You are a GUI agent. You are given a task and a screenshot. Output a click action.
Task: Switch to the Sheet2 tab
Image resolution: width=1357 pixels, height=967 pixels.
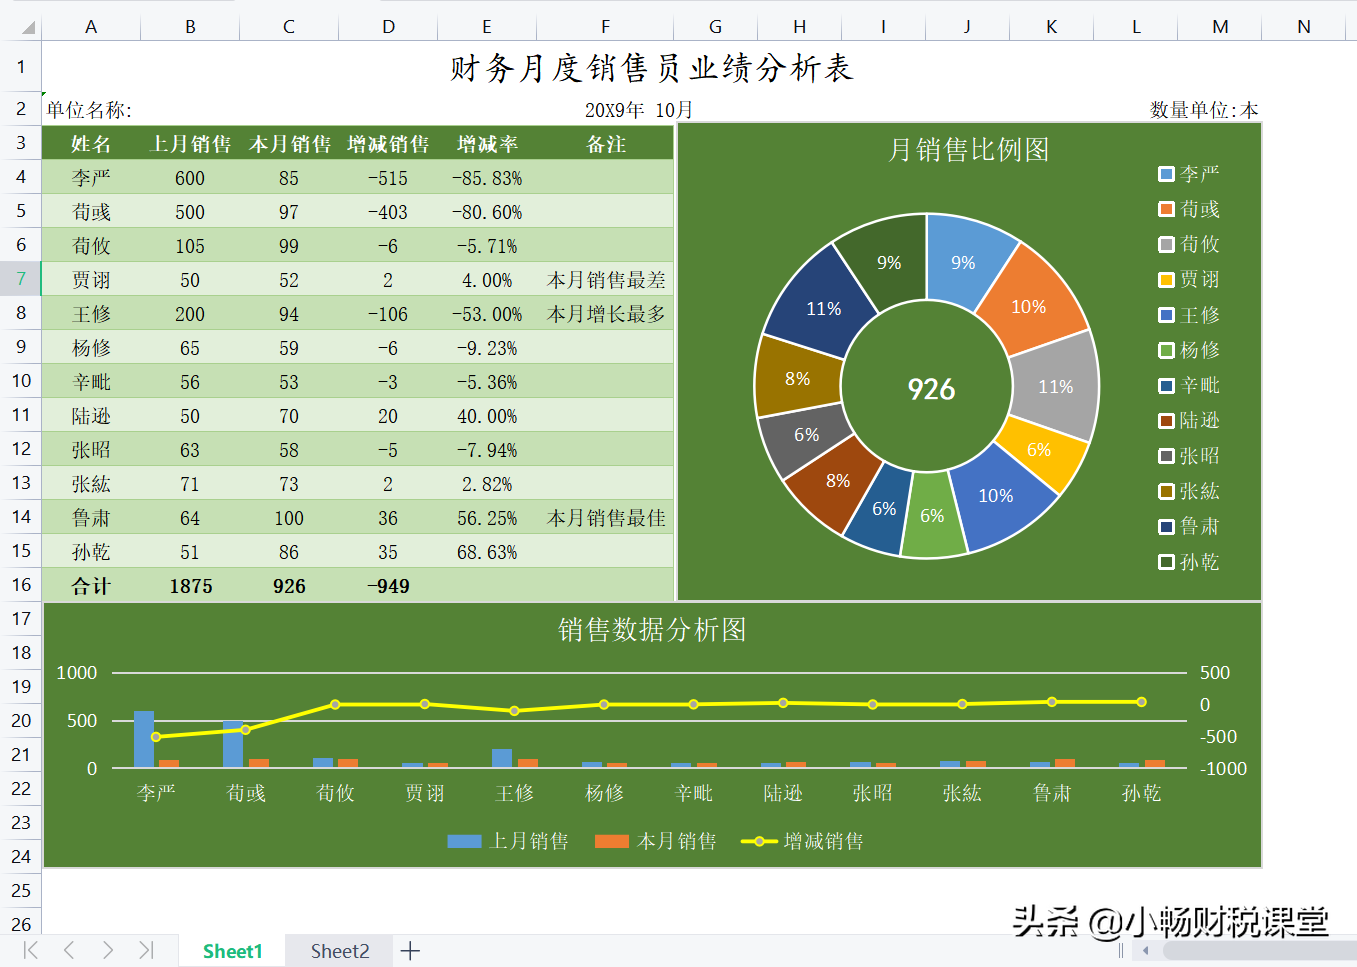[338, 951]
